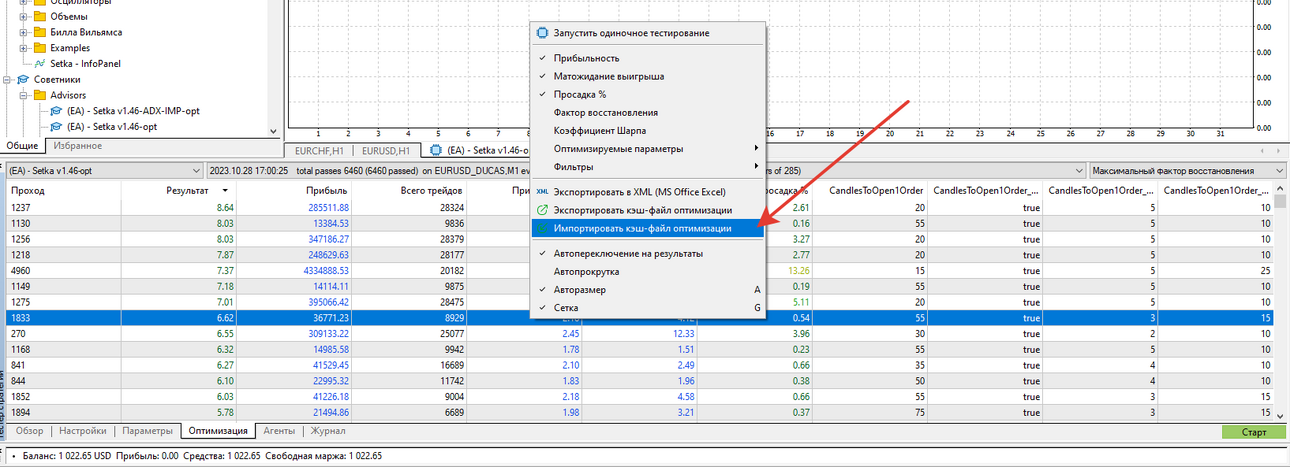Switch to the Настройки tab
The height and width of the screenshot is (467, 1290).
(x=82, y=431)
